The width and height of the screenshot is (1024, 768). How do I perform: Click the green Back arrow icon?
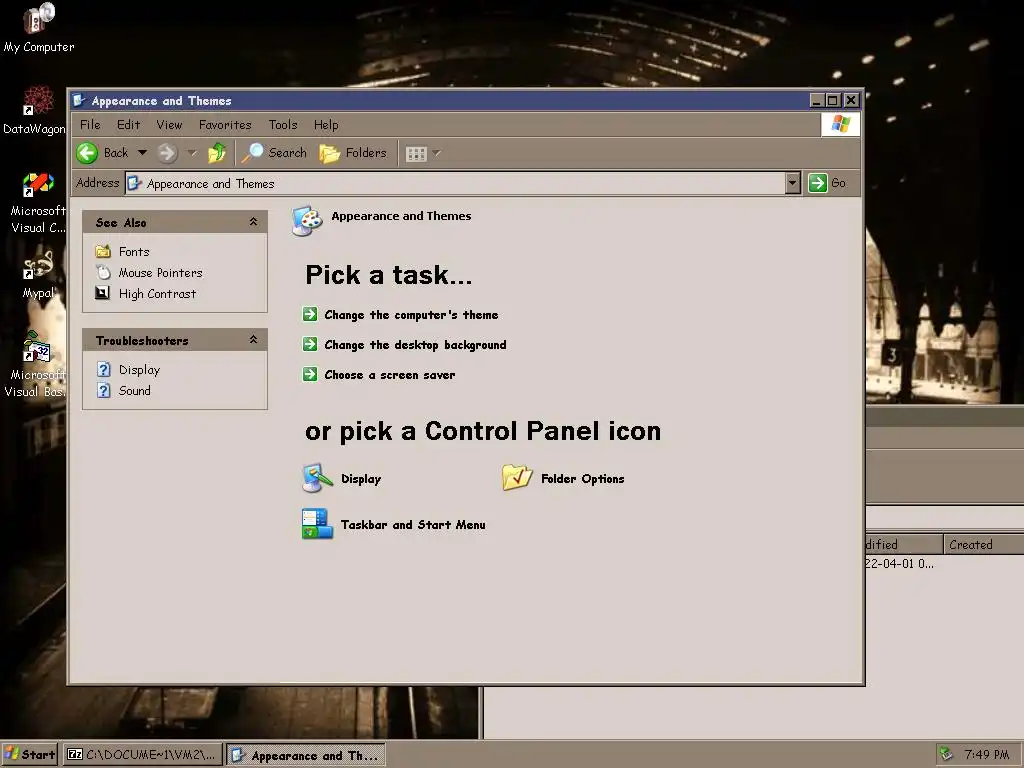coord(87,153)
